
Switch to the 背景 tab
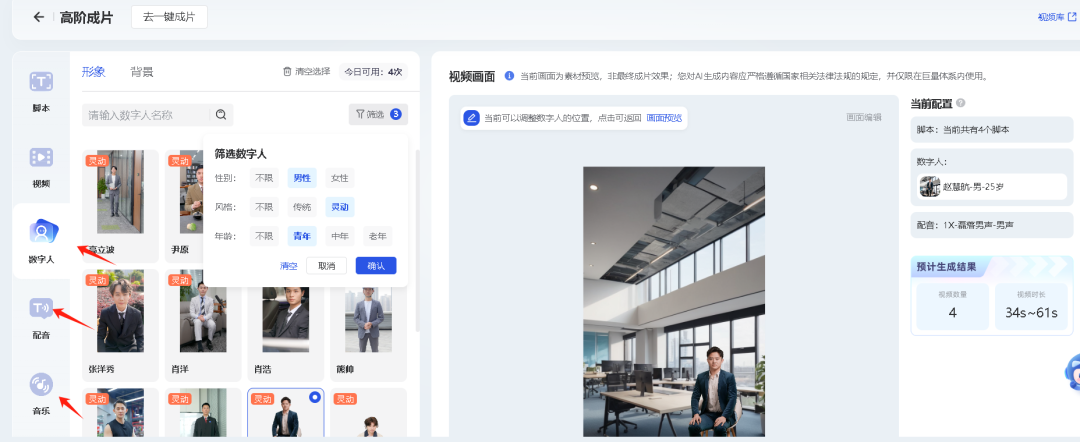(x=142, y=72)
